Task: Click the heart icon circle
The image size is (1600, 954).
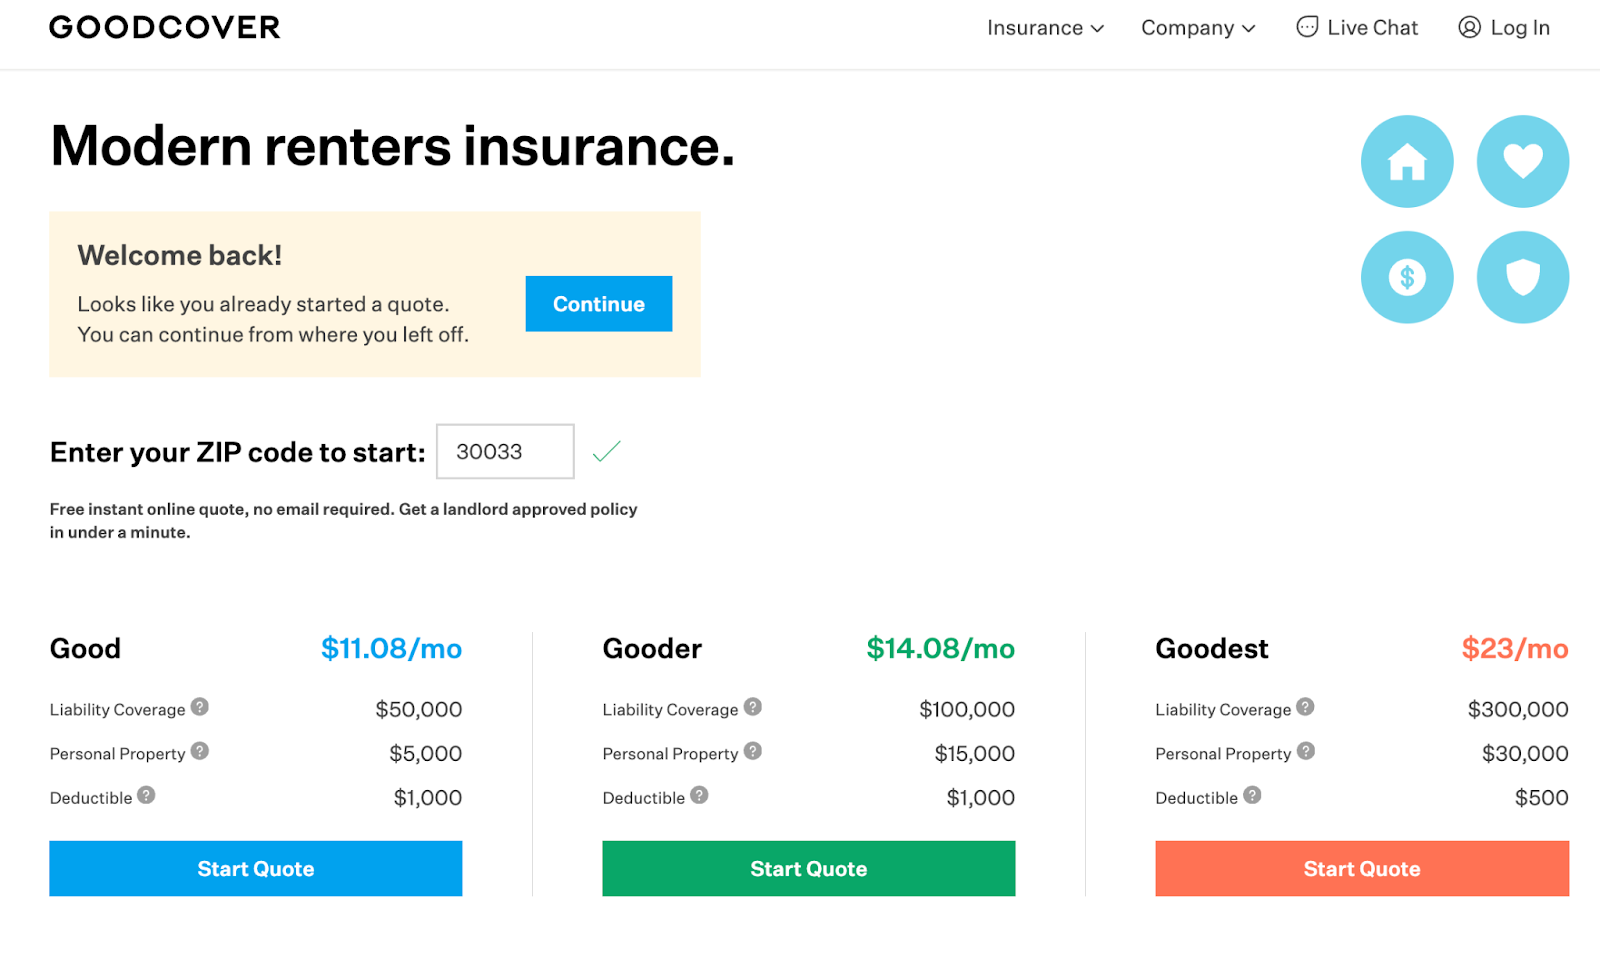Action: [1522, 162]
